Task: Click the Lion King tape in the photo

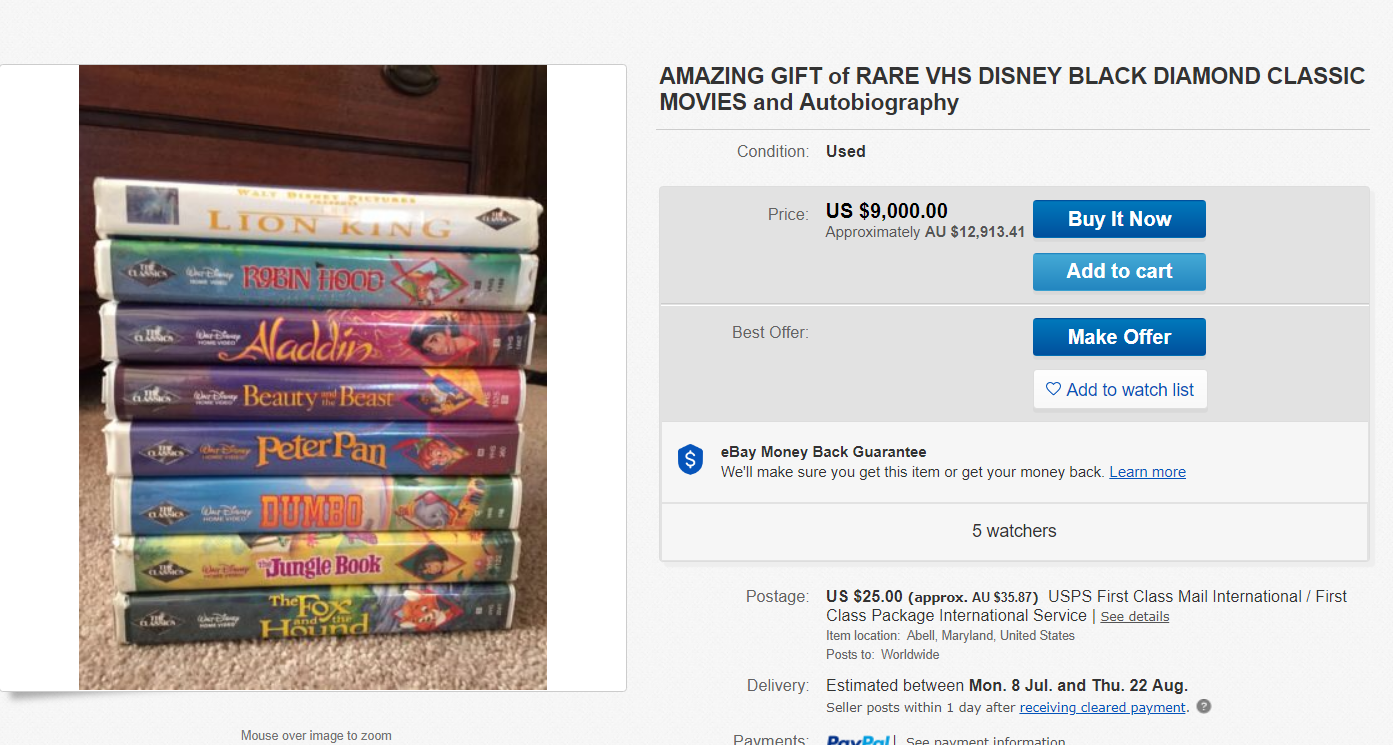Action: [318, 214]
